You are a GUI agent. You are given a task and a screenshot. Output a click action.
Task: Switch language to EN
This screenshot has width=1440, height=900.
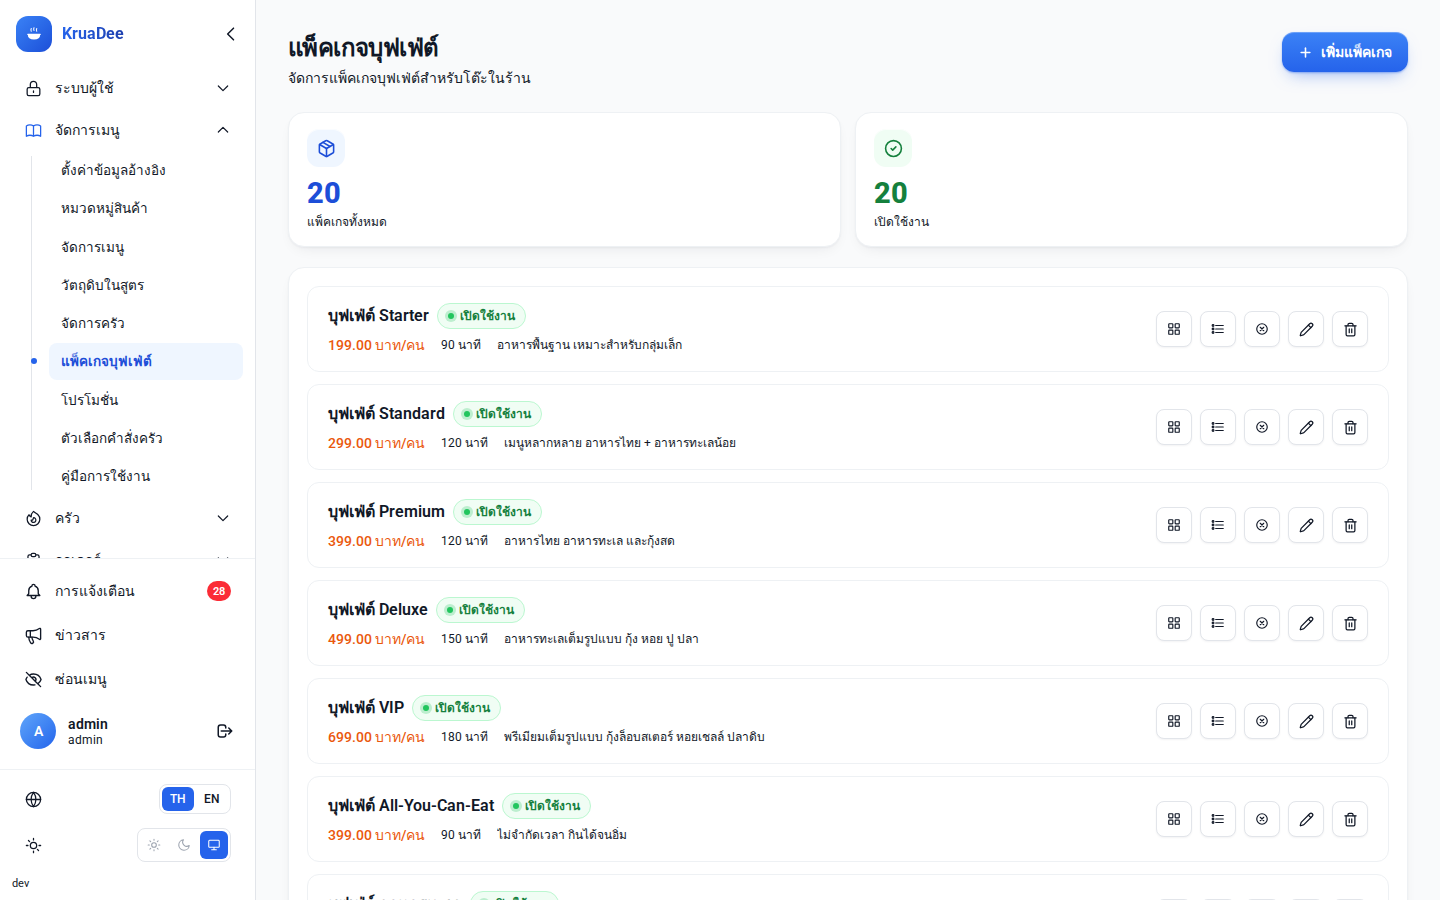212,799
